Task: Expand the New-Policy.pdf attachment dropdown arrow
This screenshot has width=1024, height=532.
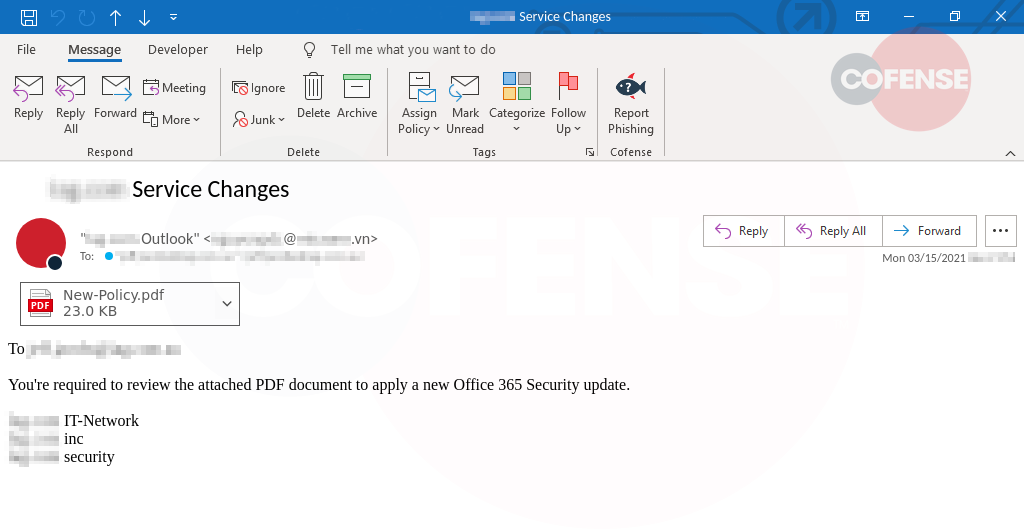Action: 227,304
